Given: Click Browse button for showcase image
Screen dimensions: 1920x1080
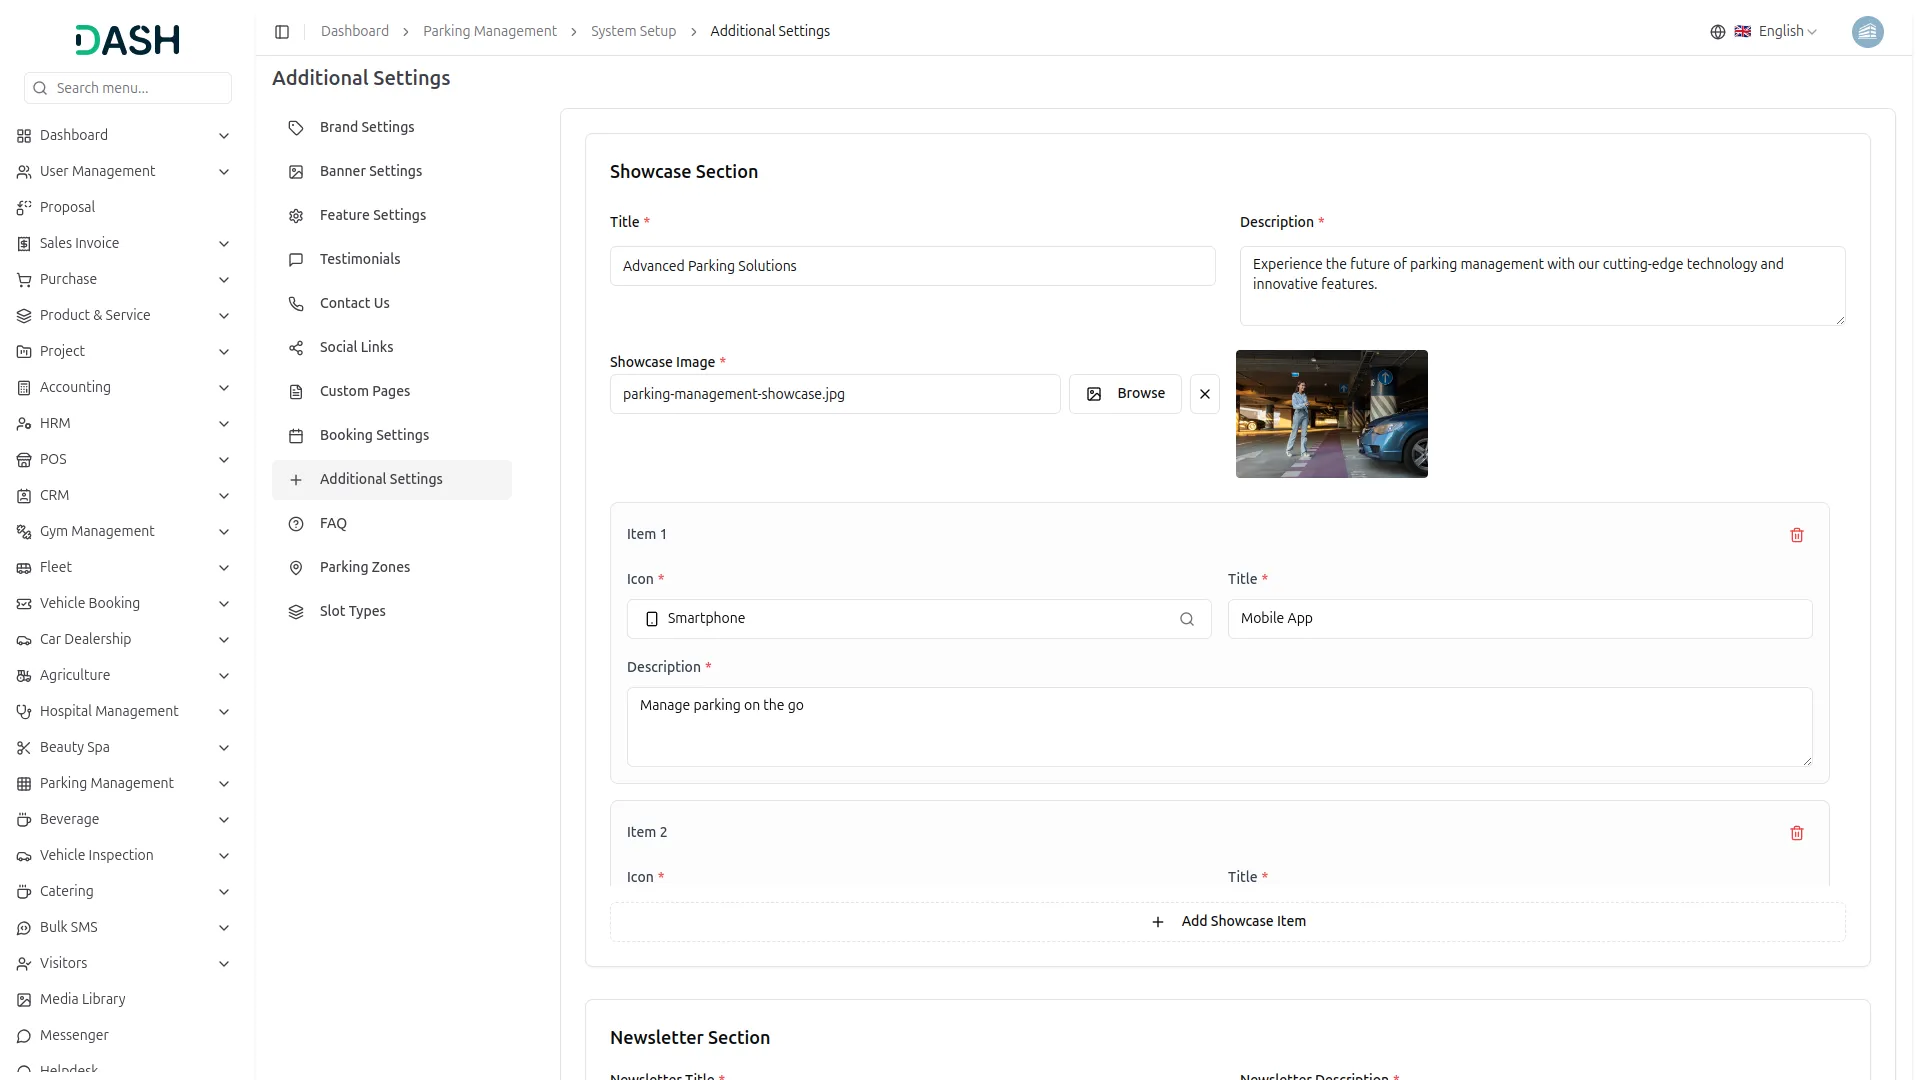Looking at the screenshot, I should pos(1125,394).
